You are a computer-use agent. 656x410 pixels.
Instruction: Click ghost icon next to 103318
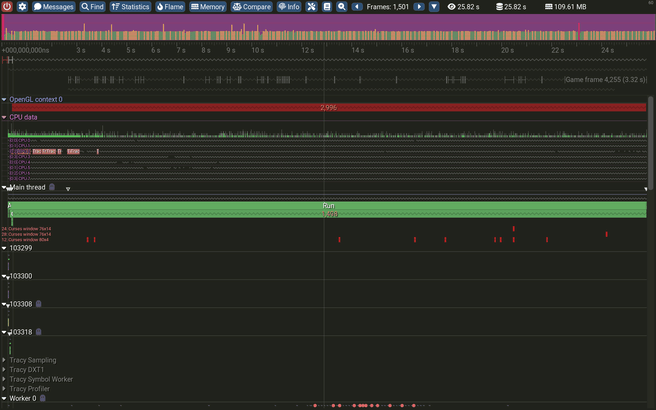coord(38,332)
